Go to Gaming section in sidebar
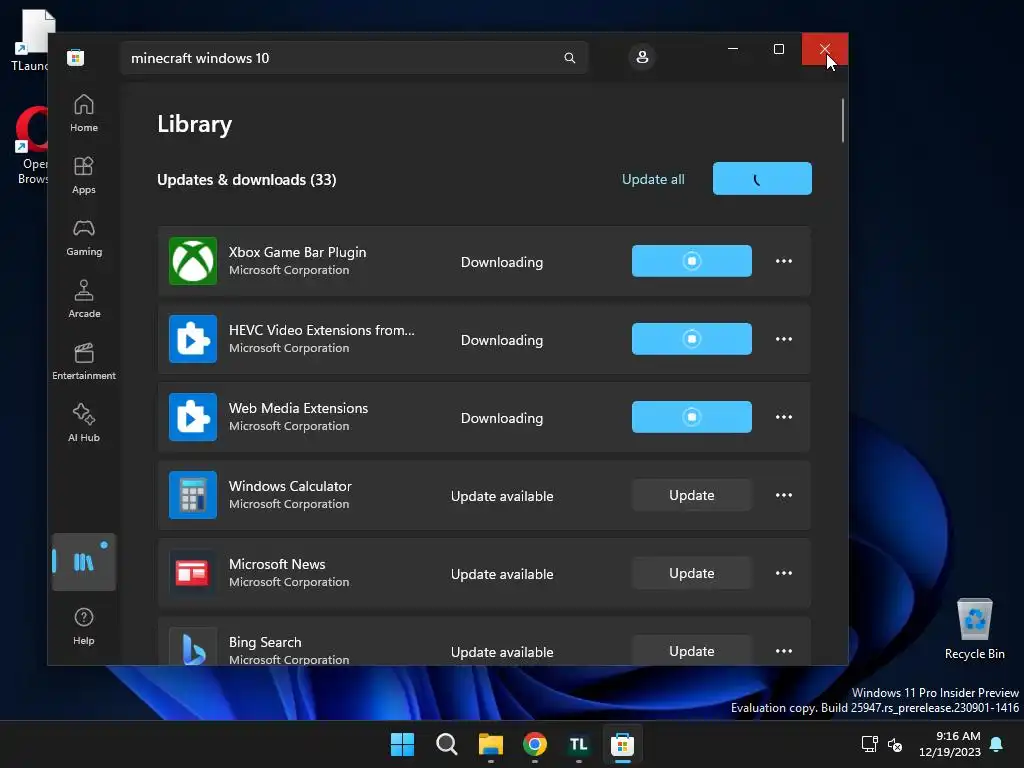The image size is (1024, 768). pos(84,237)
